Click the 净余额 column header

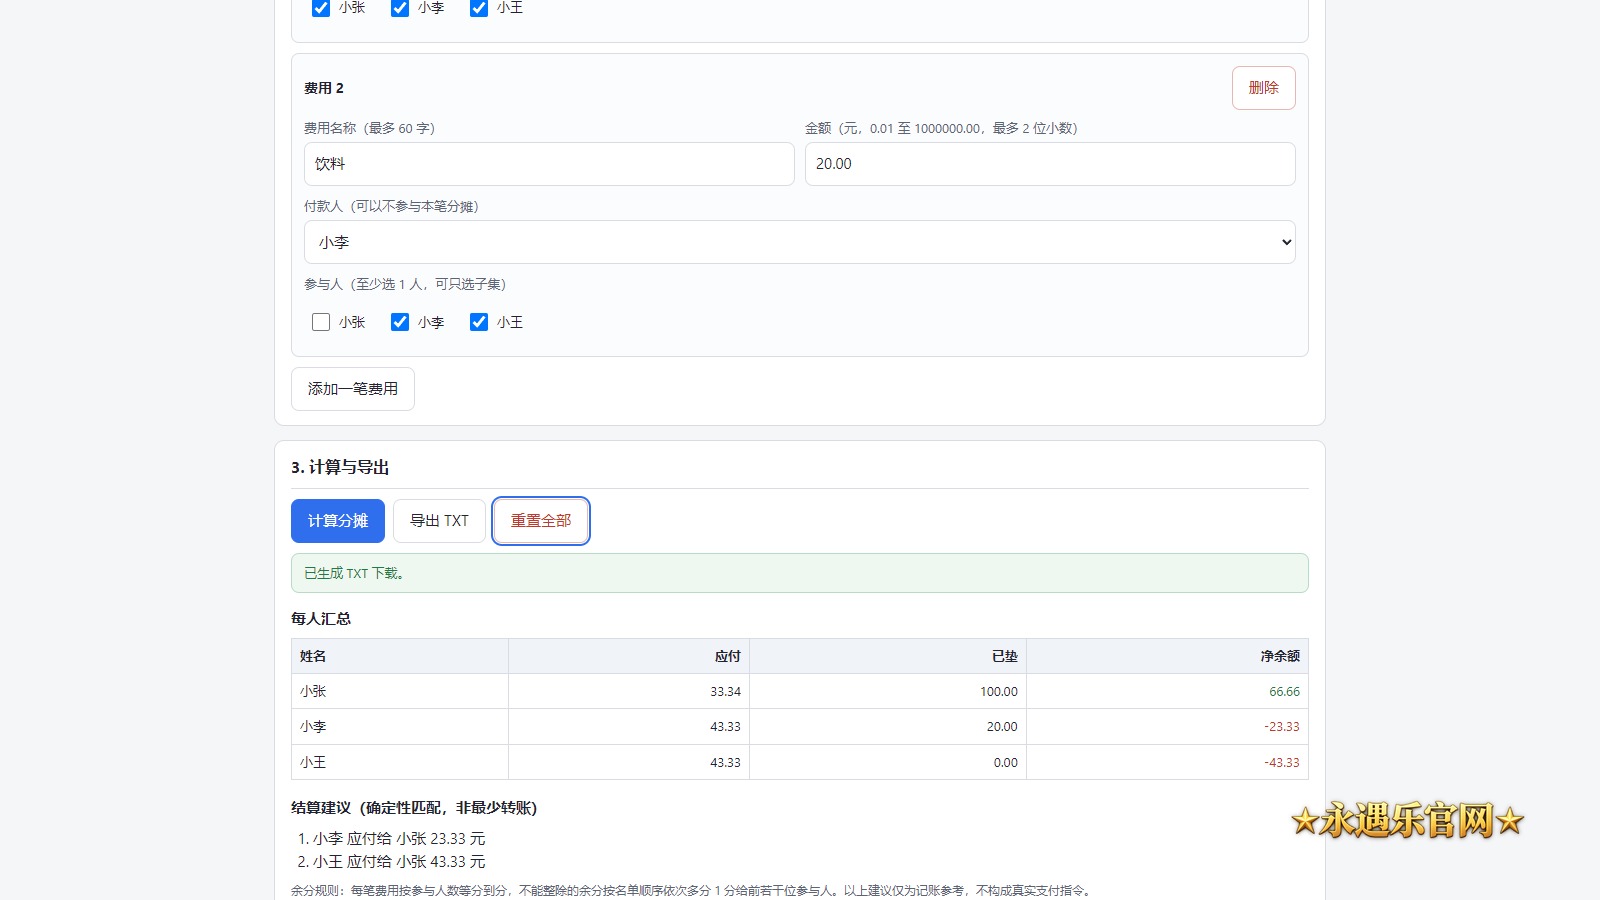1167,656
